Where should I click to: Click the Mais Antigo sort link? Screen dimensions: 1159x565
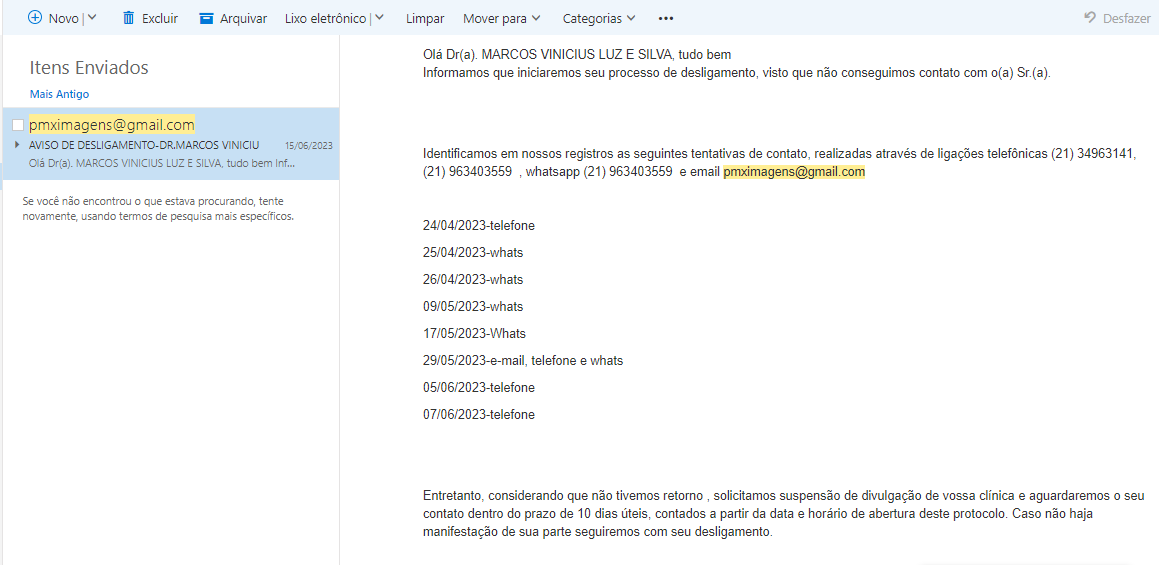pyautogui.click(x=60, y=95)
